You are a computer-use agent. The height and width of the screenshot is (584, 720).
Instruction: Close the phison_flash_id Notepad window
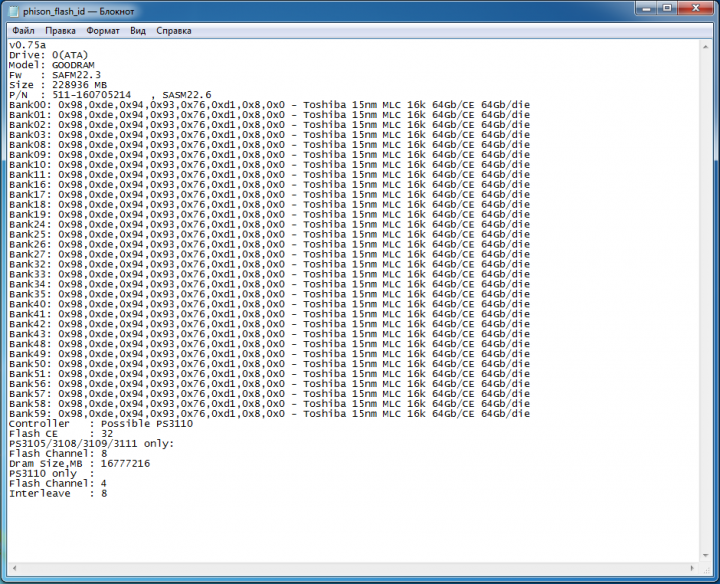click(695, 8)
